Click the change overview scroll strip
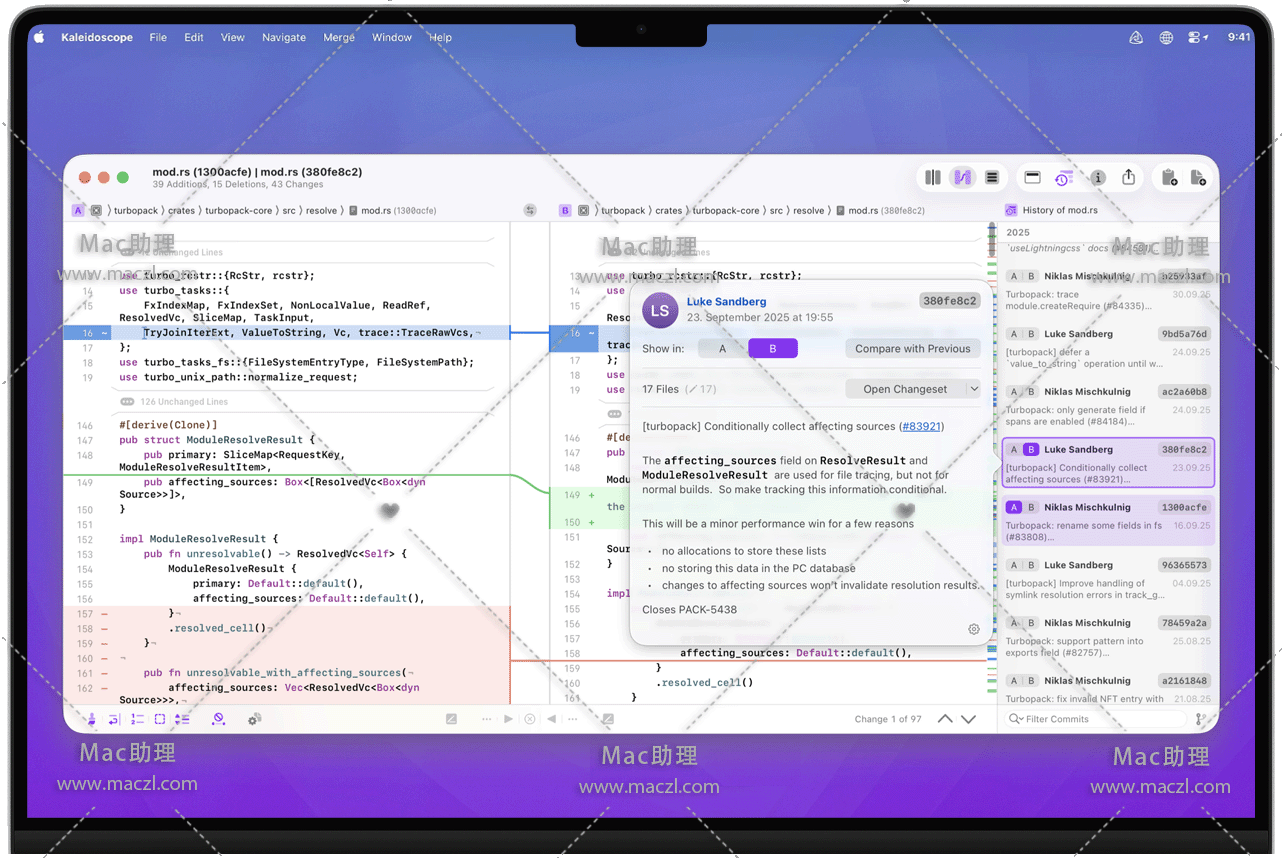This screenshot has height=858, width=1282. click(x=992, y=460)
